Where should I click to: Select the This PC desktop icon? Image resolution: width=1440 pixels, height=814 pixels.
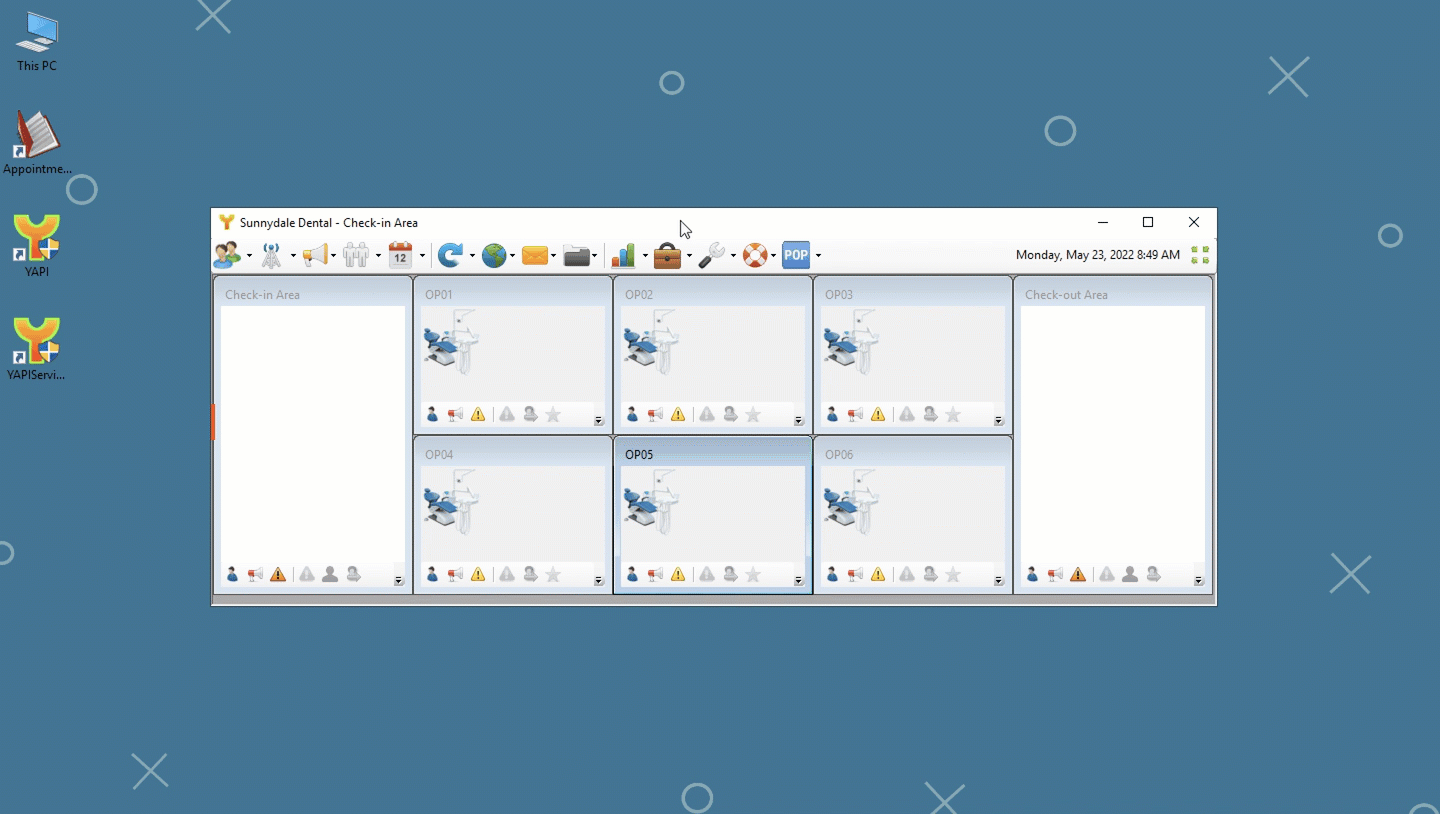click(x=37, y=43)
